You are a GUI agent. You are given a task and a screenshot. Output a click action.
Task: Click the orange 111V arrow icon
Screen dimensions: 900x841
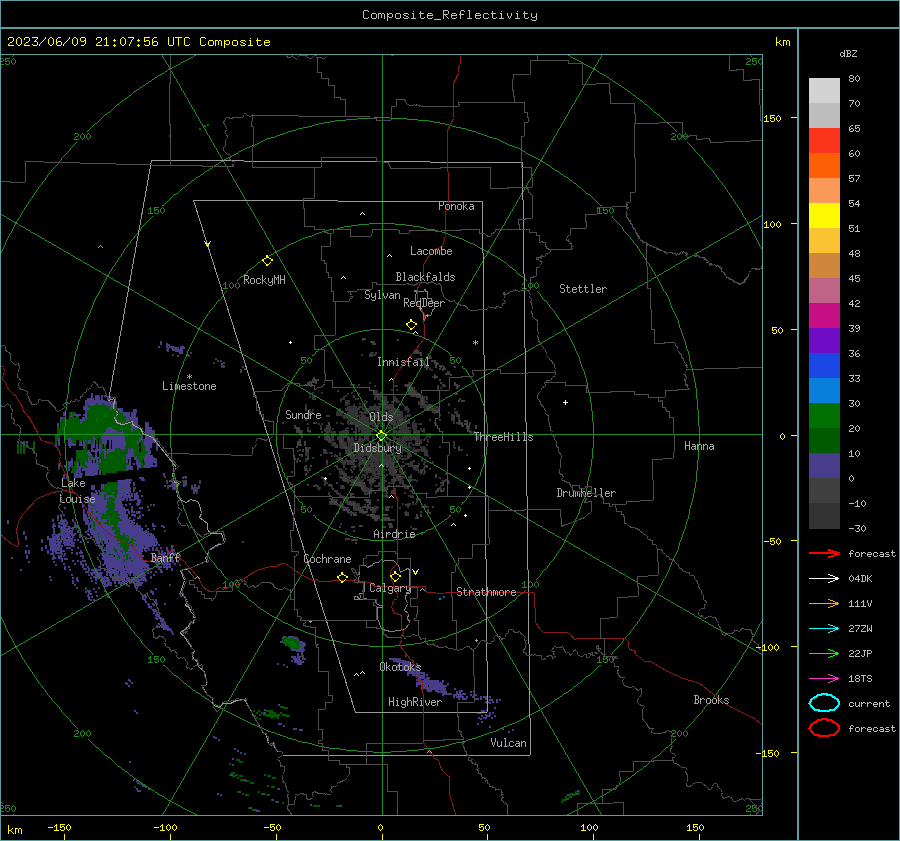tap(824, 603)
